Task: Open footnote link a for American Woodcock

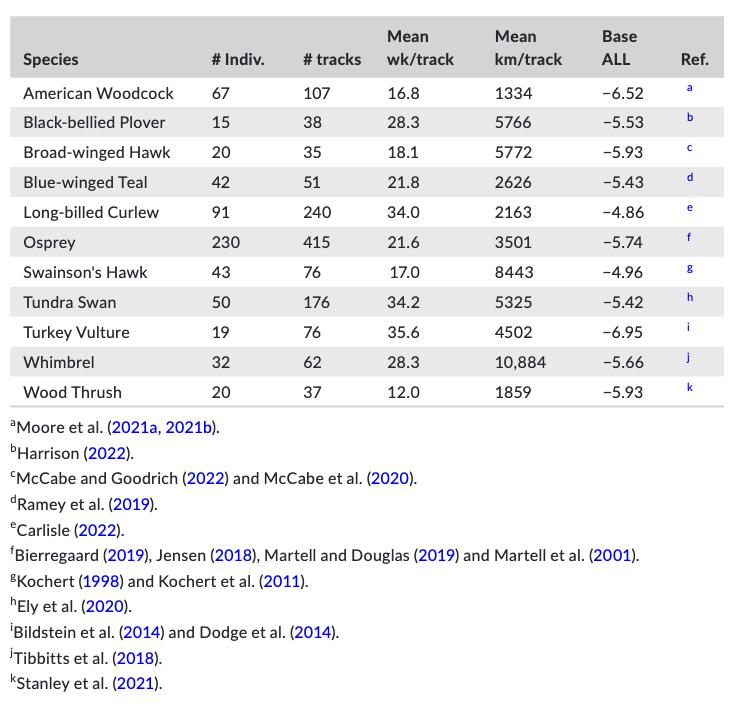Action: click(x=689, y=88)
